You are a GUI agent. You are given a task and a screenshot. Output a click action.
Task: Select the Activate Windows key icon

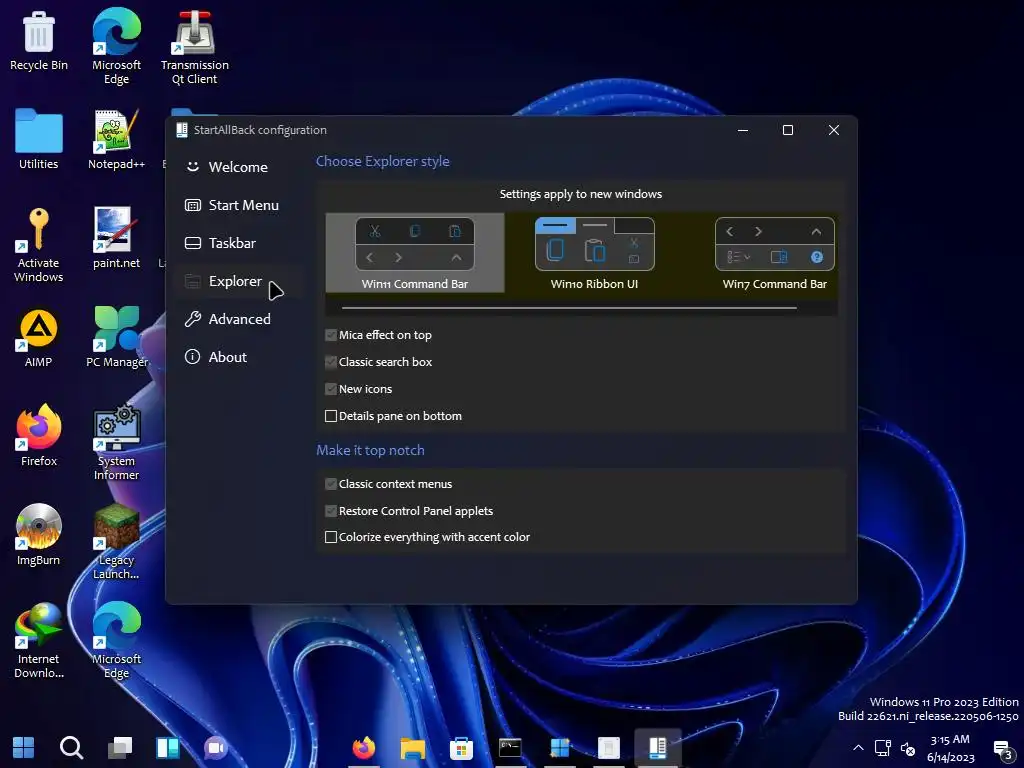point(39,246)
